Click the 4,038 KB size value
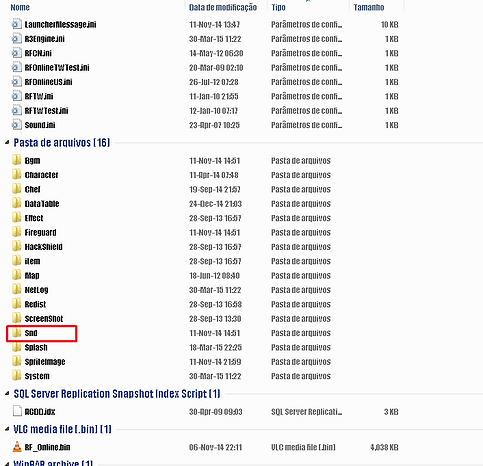Viewport: 483px width, 466px height. click(384, 447)
